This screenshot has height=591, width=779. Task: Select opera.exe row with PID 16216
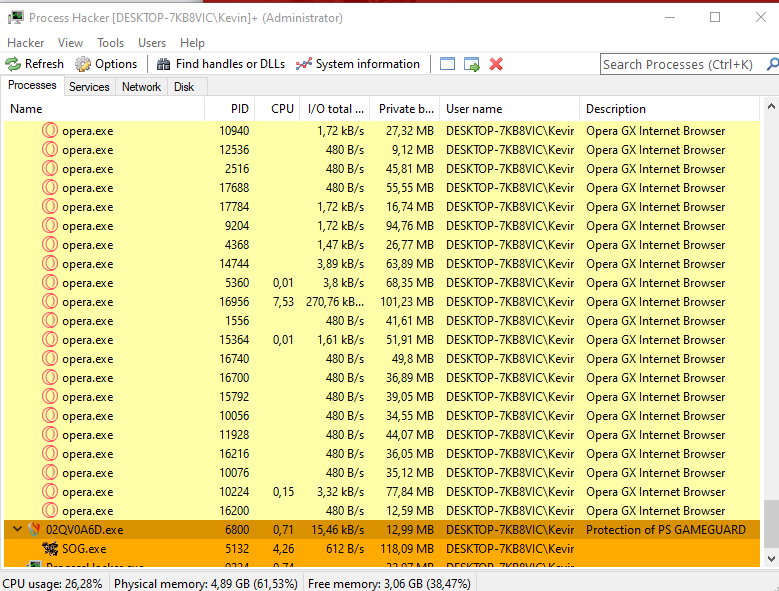[x=382, y=453]
